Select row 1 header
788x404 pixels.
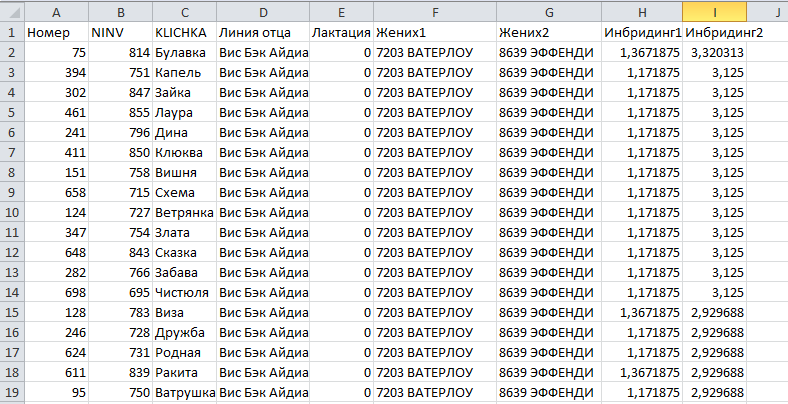(12, 33)
